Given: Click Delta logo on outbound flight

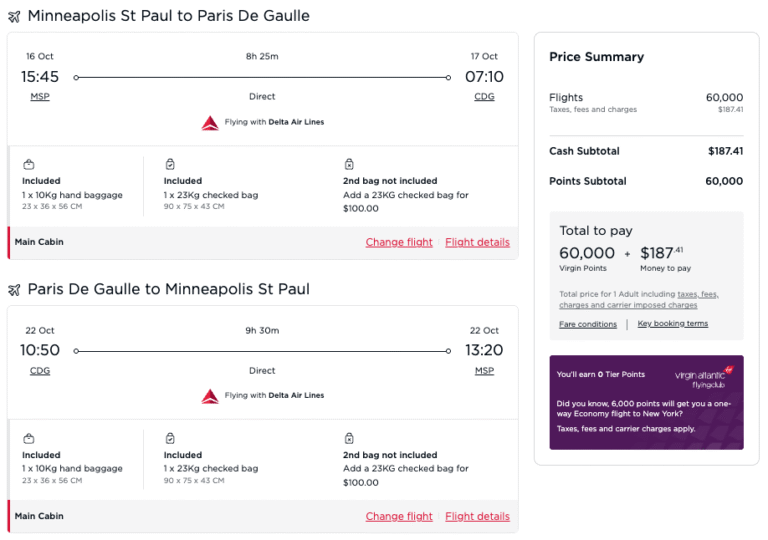Looking at the screenshot, I should pyautogui.click(x=210, y=123).
